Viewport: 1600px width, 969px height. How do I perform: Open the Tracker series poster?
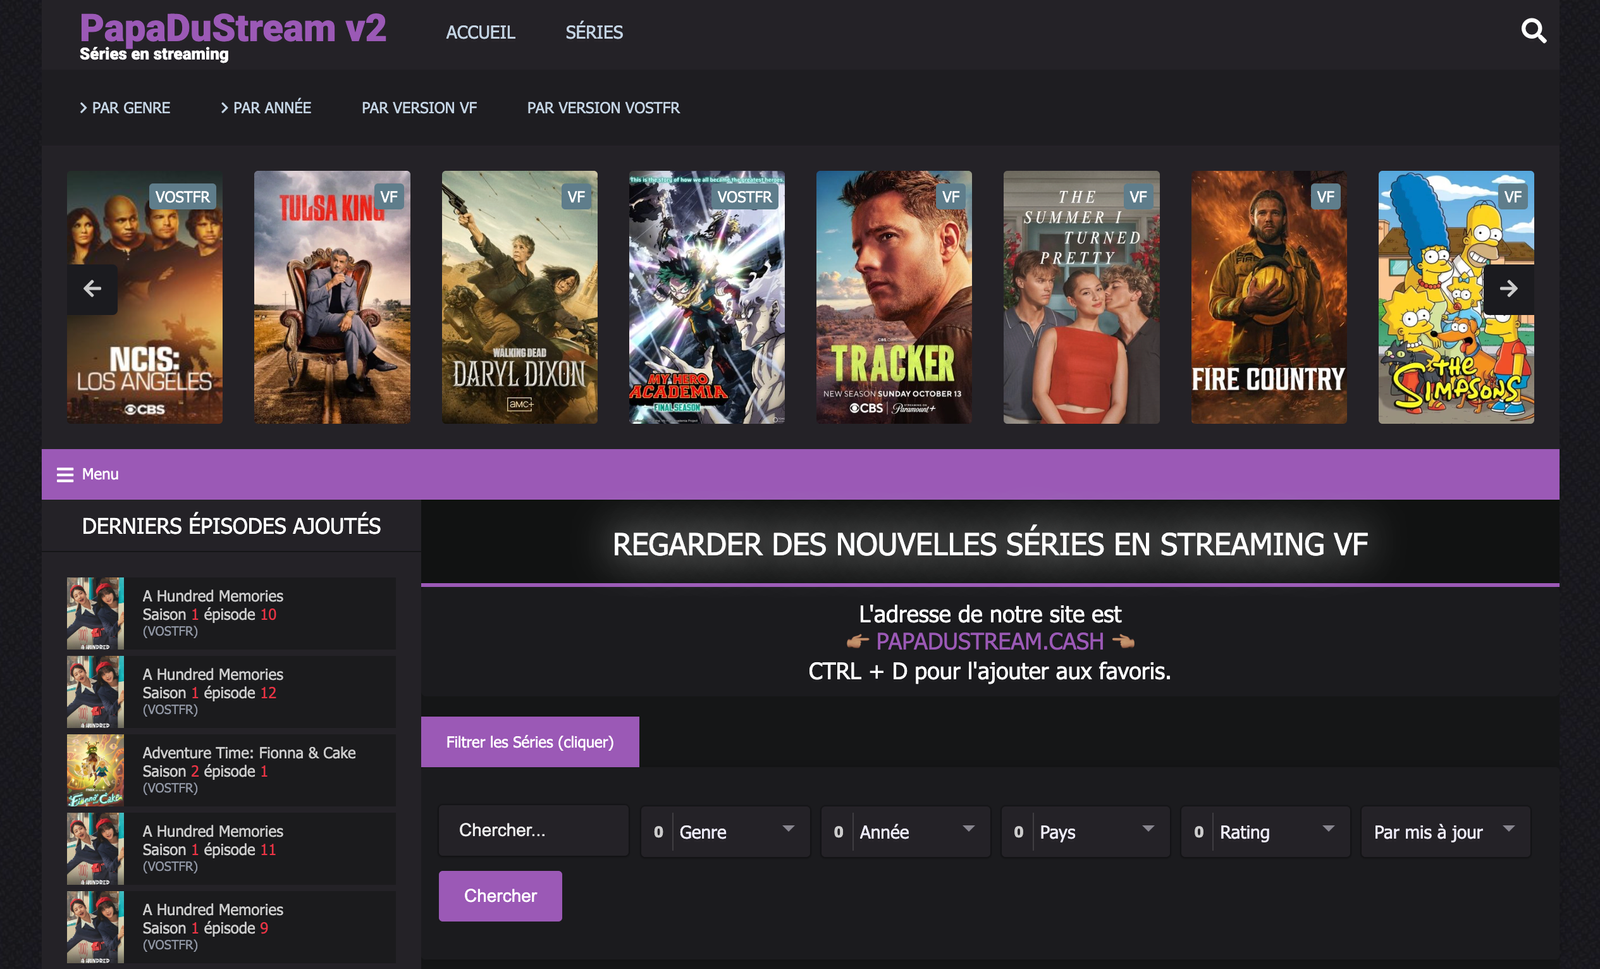[893, 297]
